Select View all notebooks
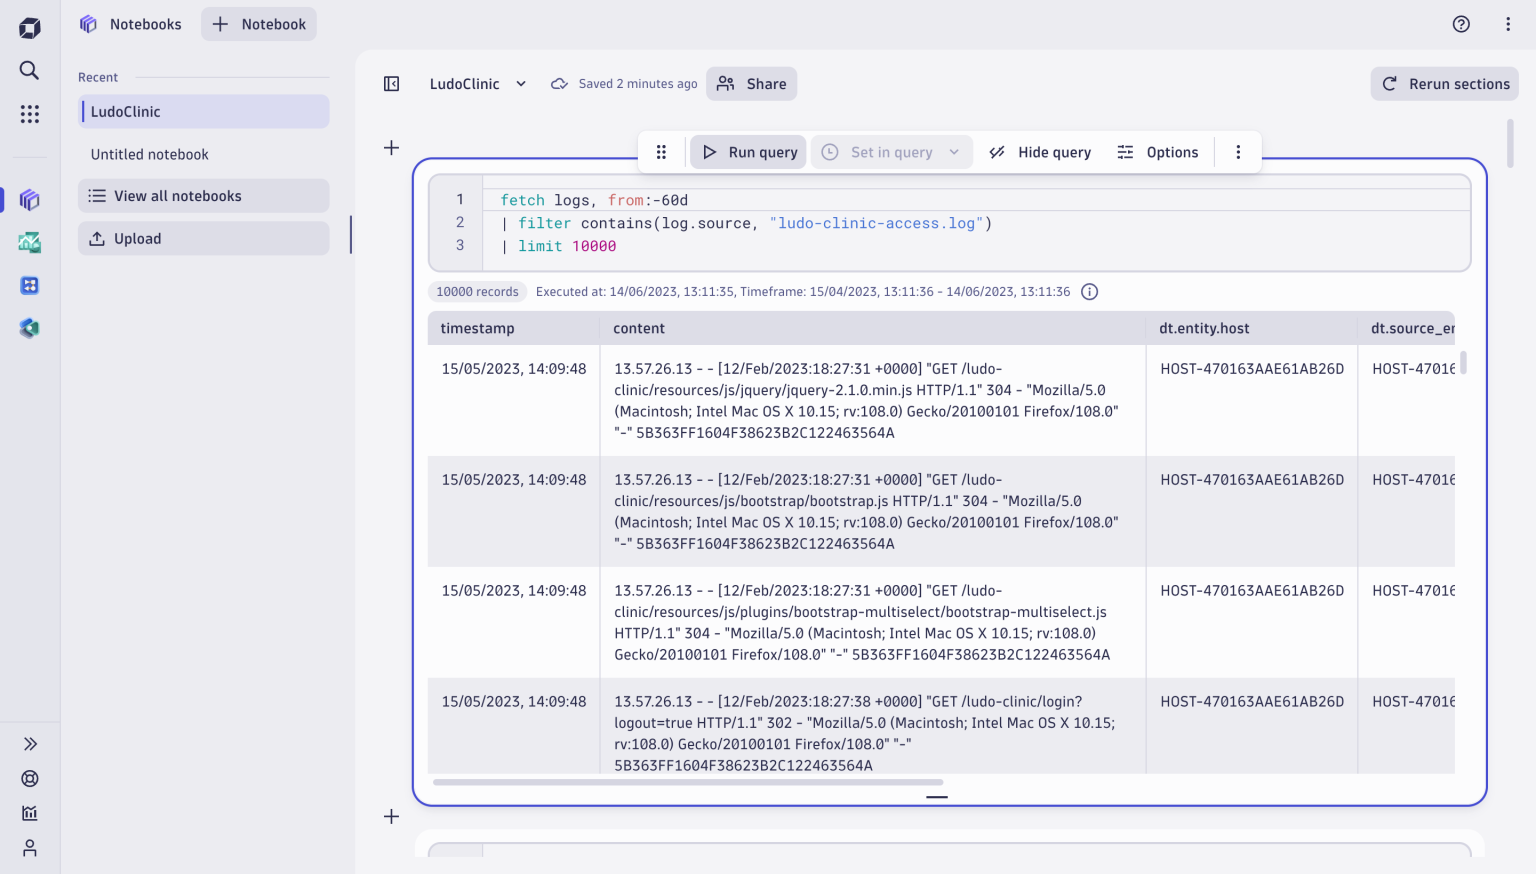 click(178, 195)
